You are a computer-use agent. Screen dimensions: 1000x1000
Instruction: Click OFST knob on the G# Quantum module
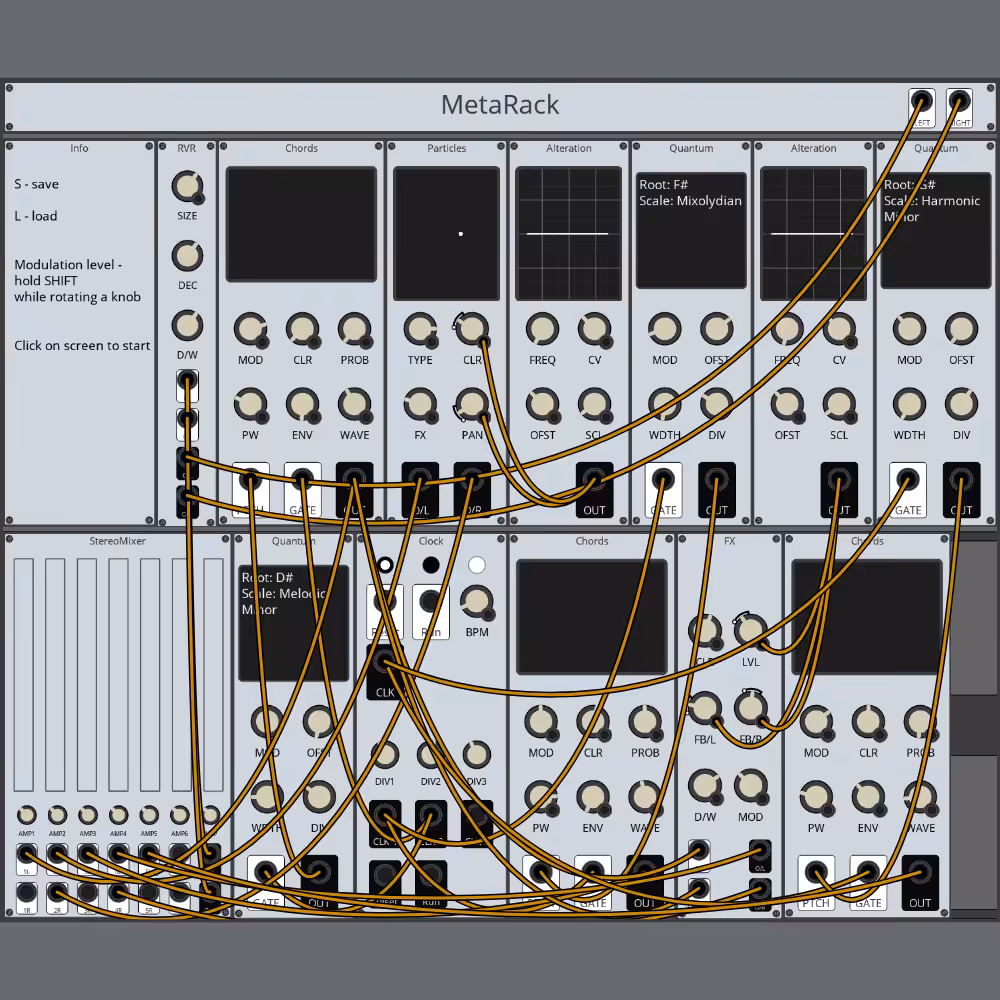pyautogui.click(x=961, y=329)
